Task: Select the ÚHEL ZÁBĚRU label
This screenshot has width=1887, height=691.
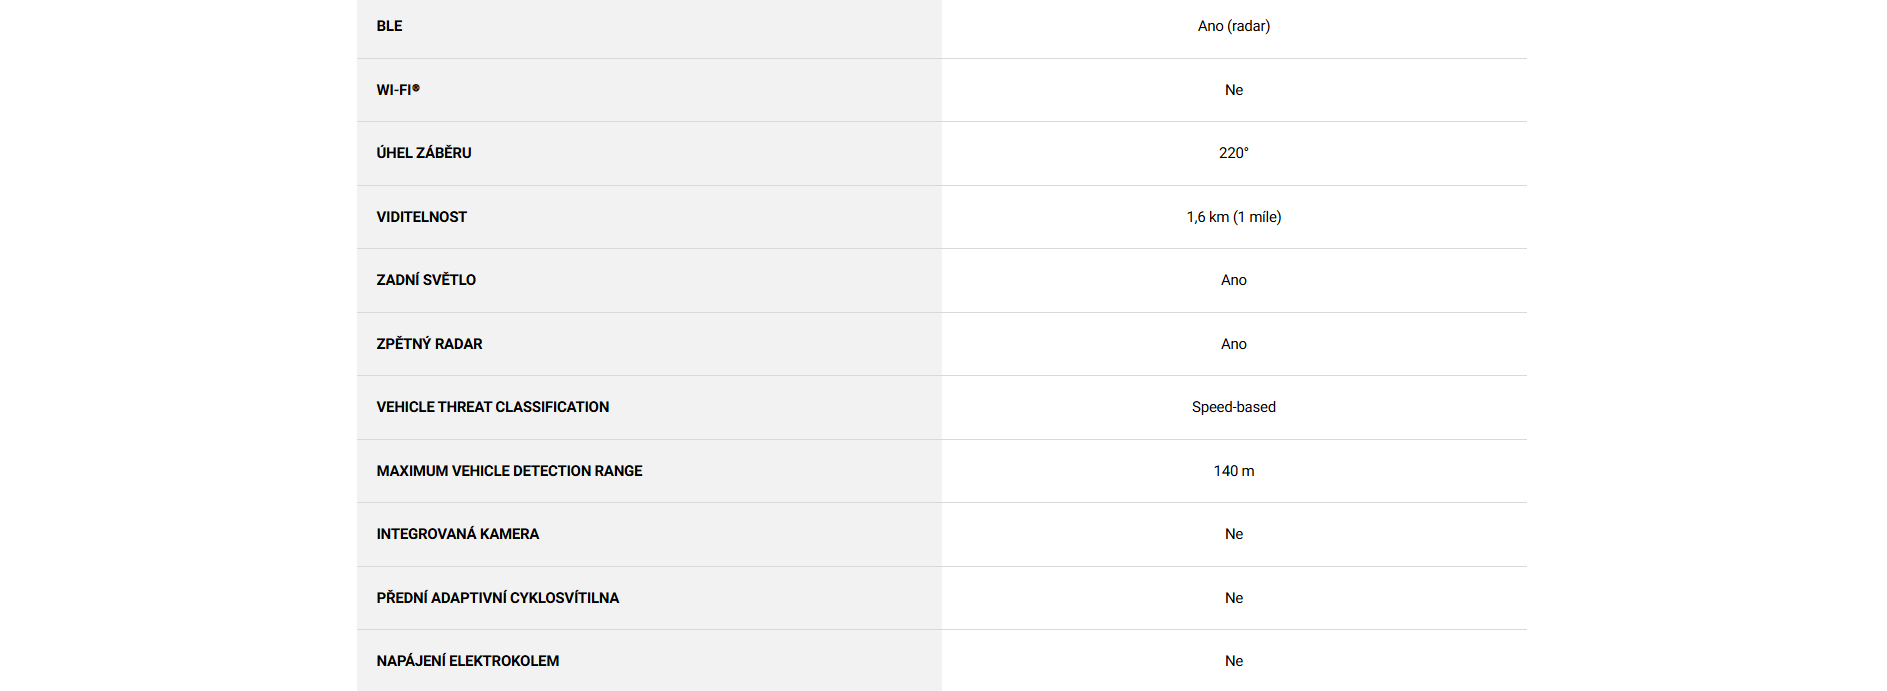Action: pyautogui.click(x=423, y=153)
